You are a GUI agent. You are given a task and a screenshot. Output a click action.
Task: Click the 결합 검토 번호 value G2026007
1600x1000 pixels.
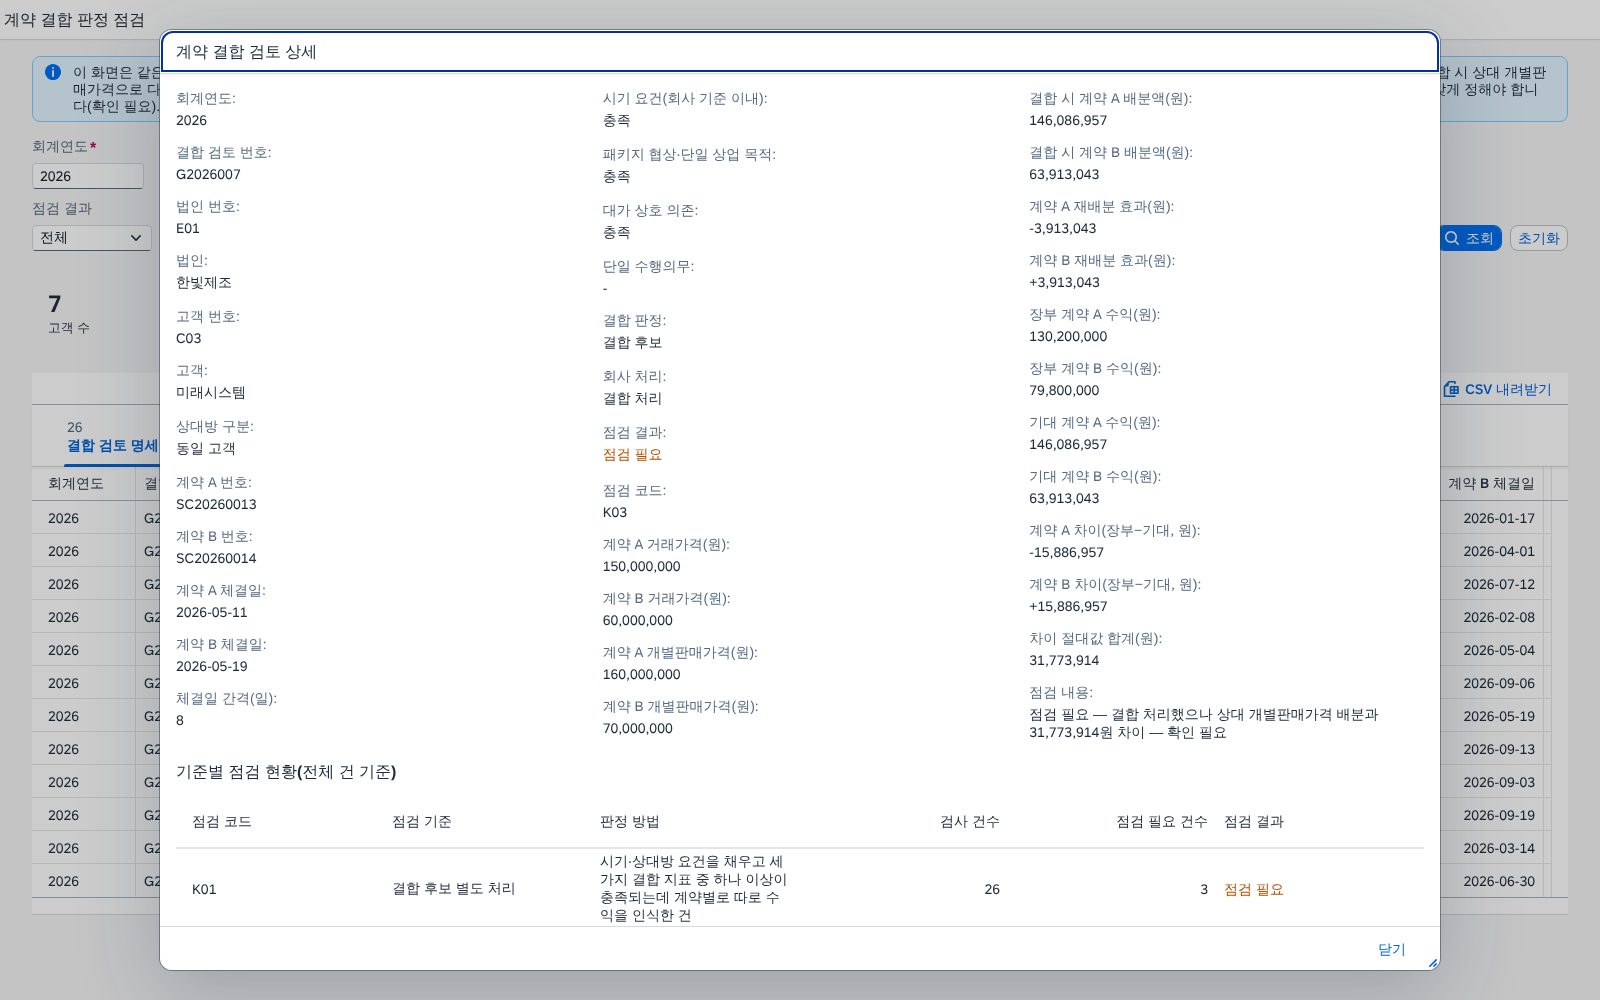coord(208,174)
